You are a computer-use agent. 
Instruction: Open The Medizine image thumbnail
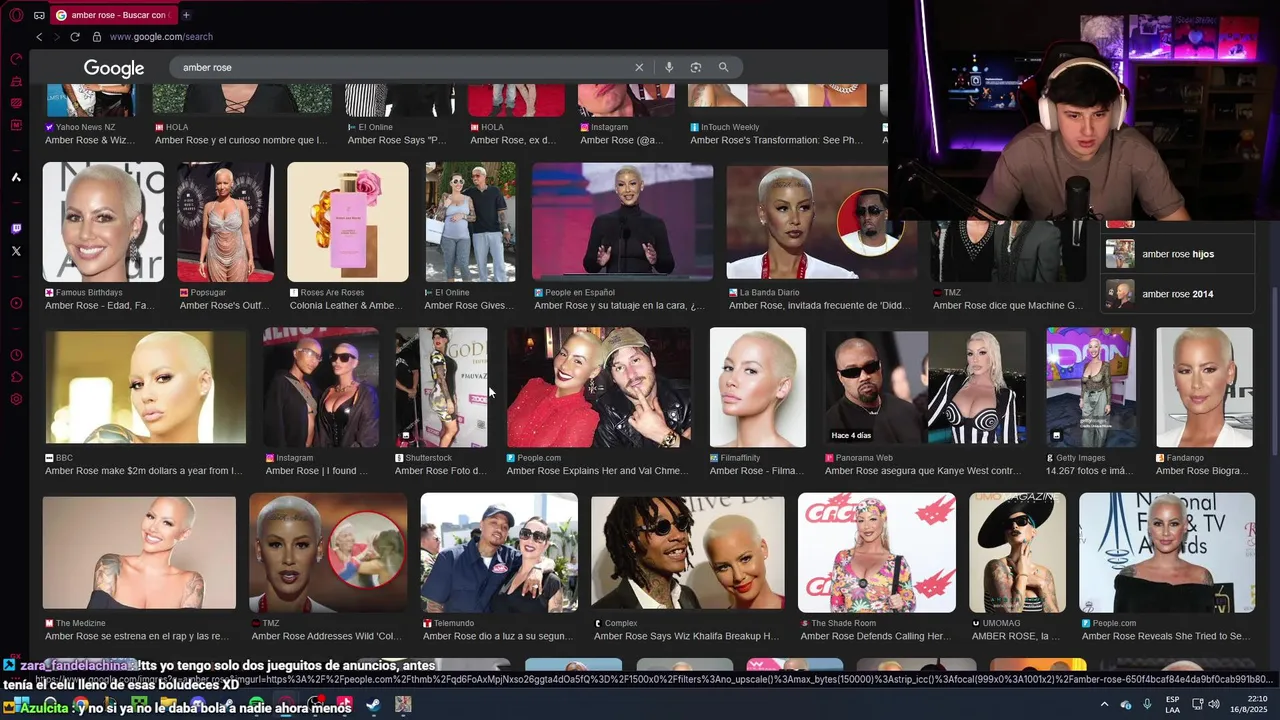pyautogui.click(x=139, y=553)
